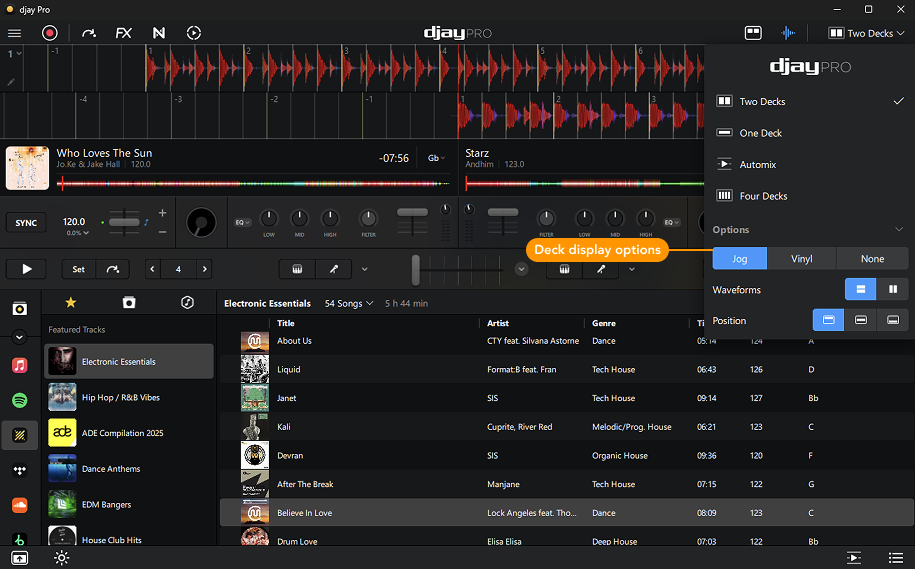Select One Deck layout
This screenshot has width=915, height=569.
coord(809,133)
